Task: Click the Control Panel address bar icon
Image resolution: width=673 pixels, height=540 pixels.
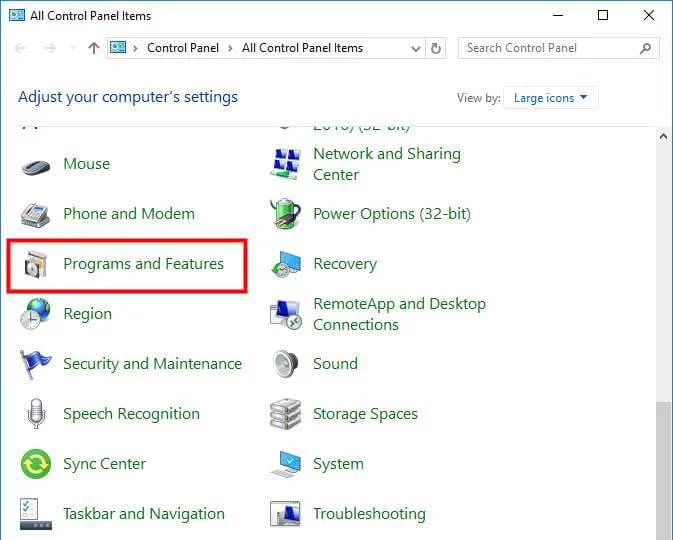Action: click(118, 47)
